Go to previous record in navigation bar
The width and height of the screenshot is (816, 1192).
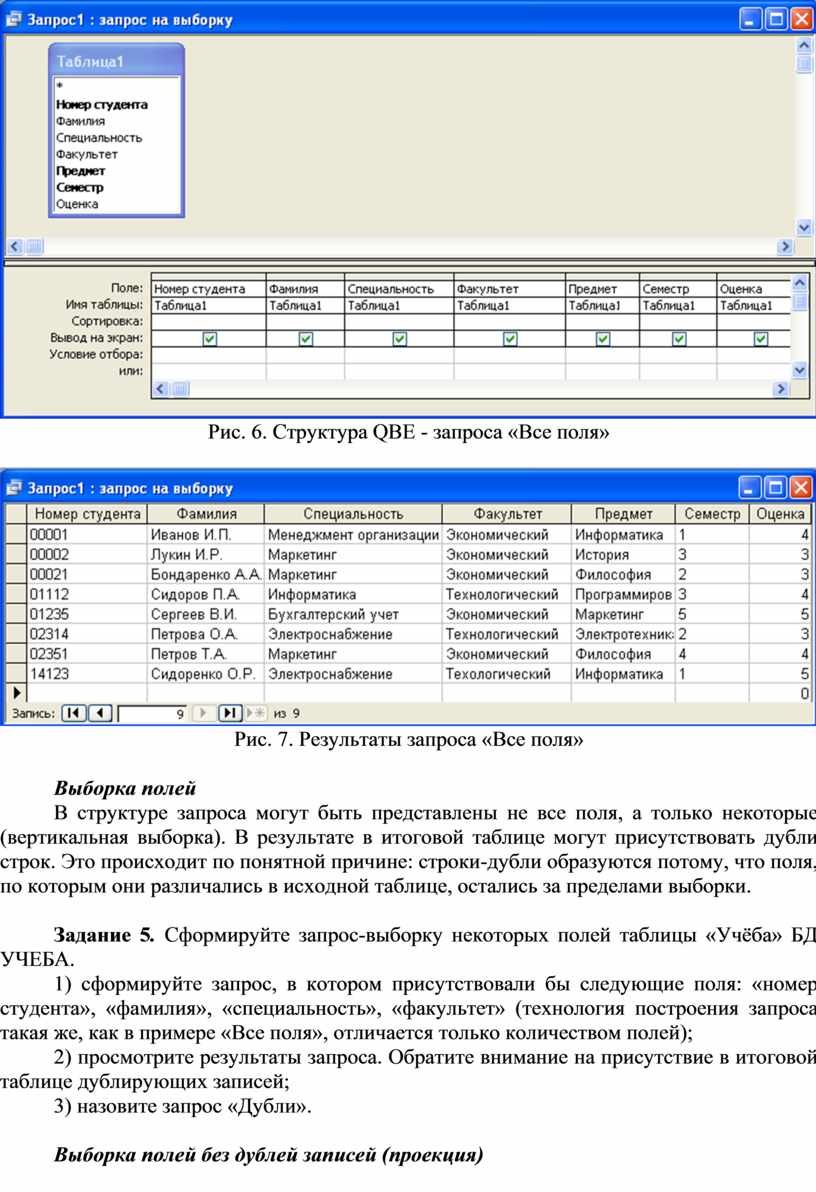(100, 713)
